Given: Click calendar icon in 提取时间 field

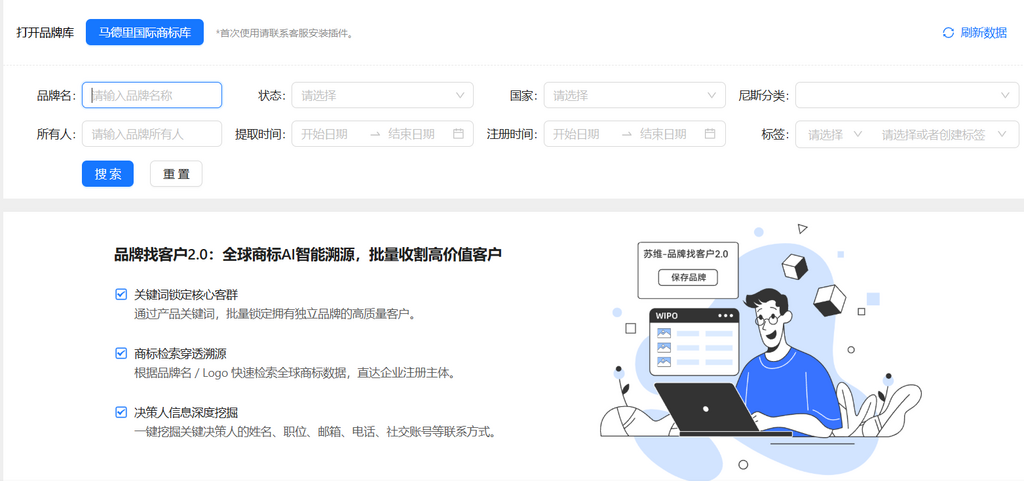Looking at the screenshot, I should (458, 134).
